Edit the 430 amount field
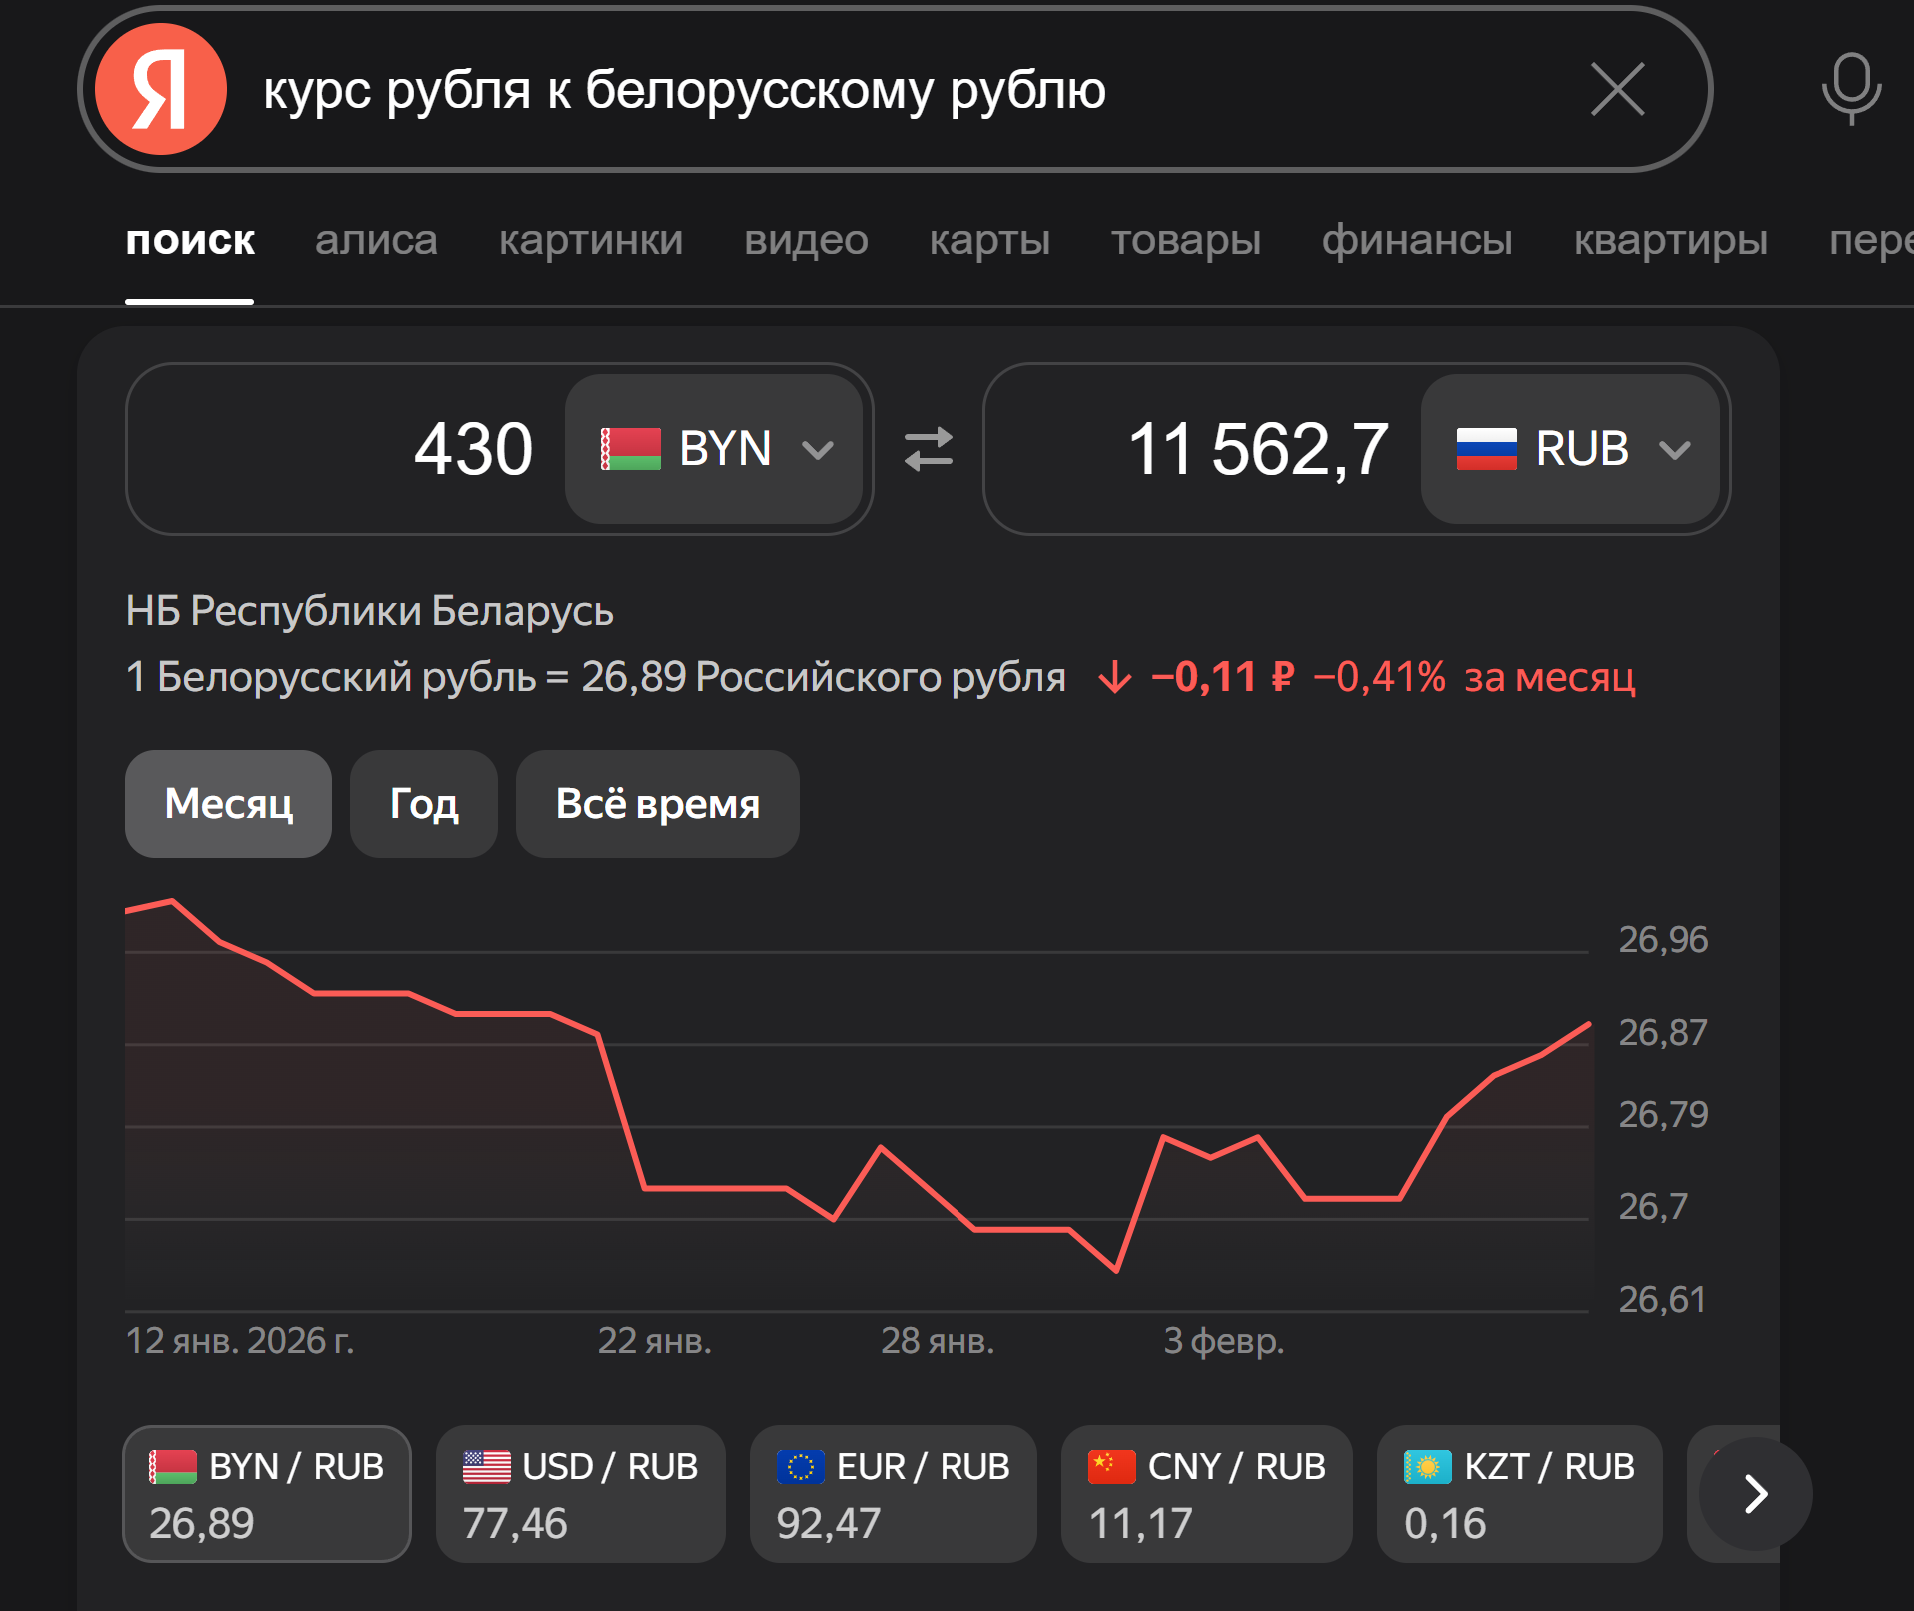The height and width of the screenshot is (1611, 1914). (345, 449)
